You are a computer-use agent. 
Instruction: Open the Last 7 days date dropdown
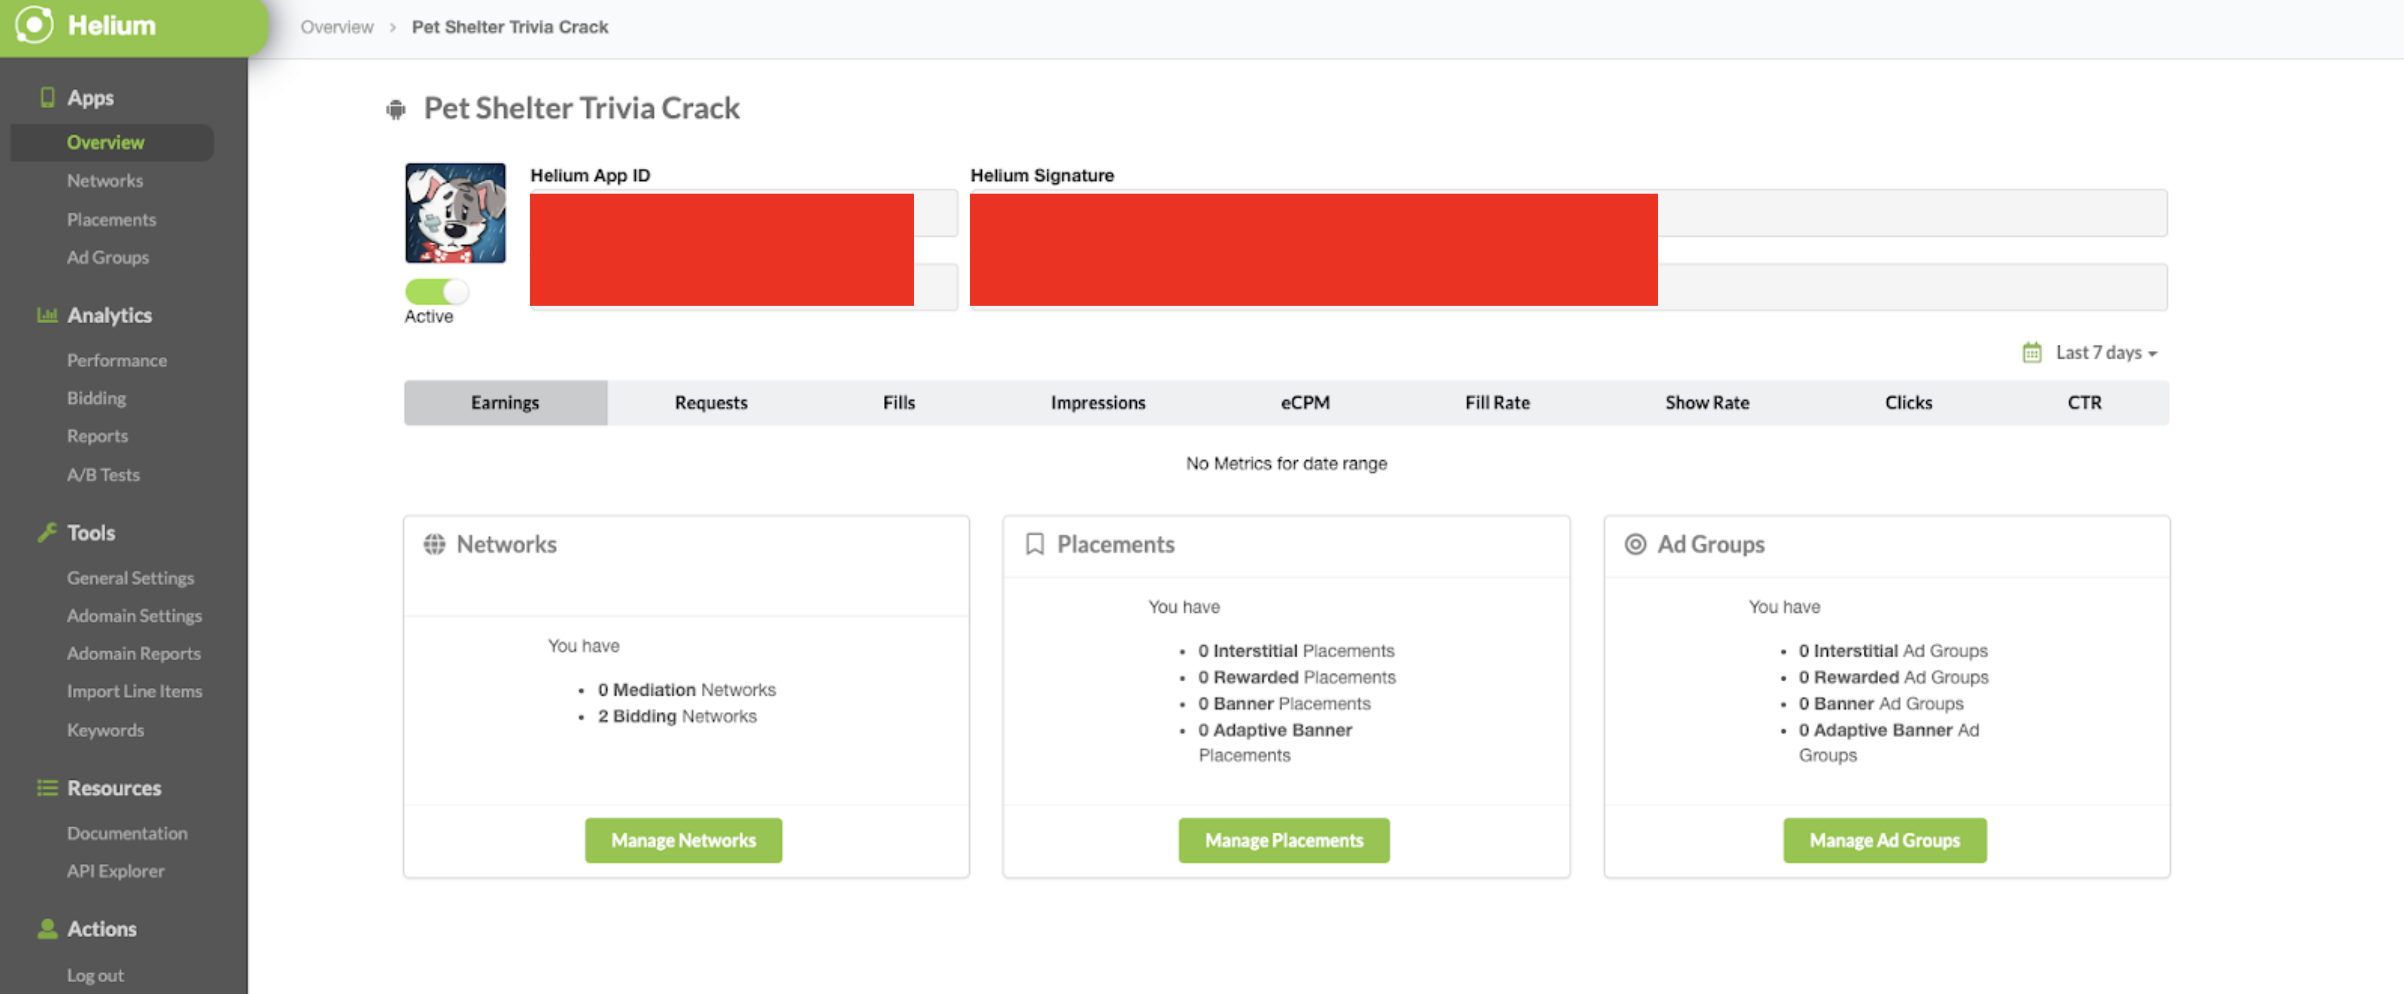point(2106,352)
